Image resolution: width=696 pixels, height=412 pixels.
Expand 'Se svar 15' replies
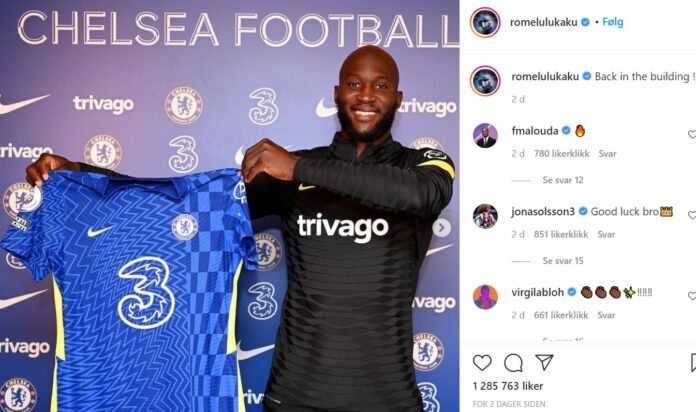pyautogui.click(x=563, y=261)
